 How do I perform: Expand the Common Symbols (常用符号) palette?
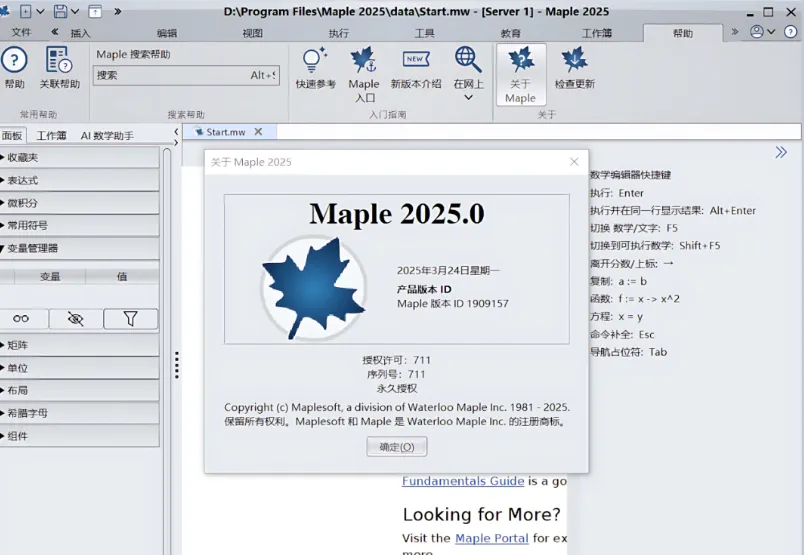(x=79, y=225)
